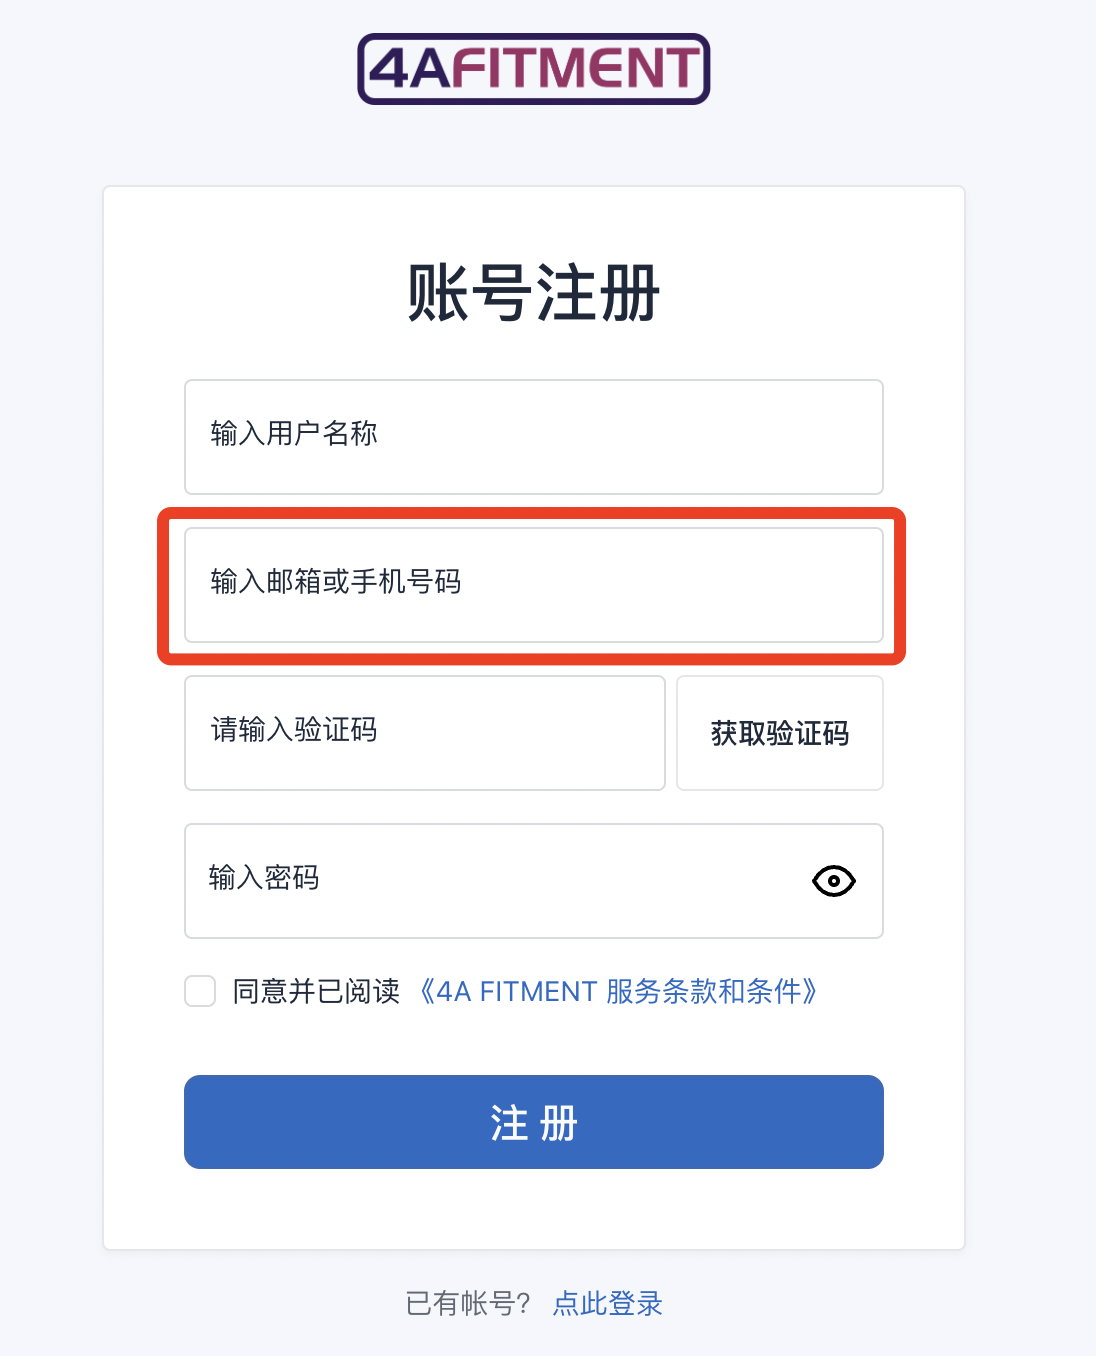Check the 同意并已阅读 agreement checkbox

[x=200, y=991]
